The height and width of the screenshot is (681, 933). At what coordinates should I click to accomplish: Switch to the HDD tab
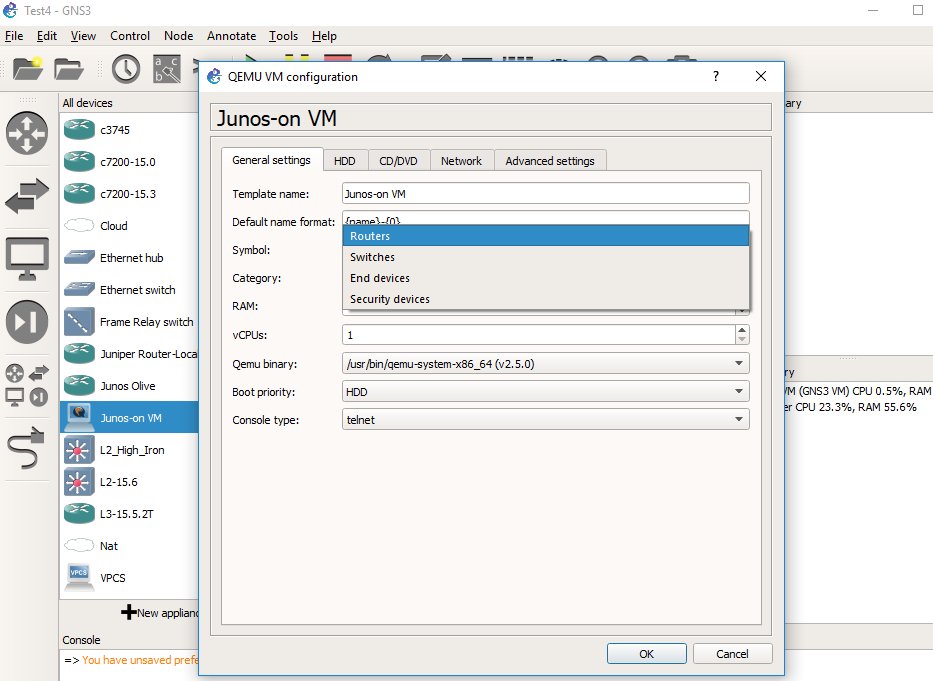345,161
